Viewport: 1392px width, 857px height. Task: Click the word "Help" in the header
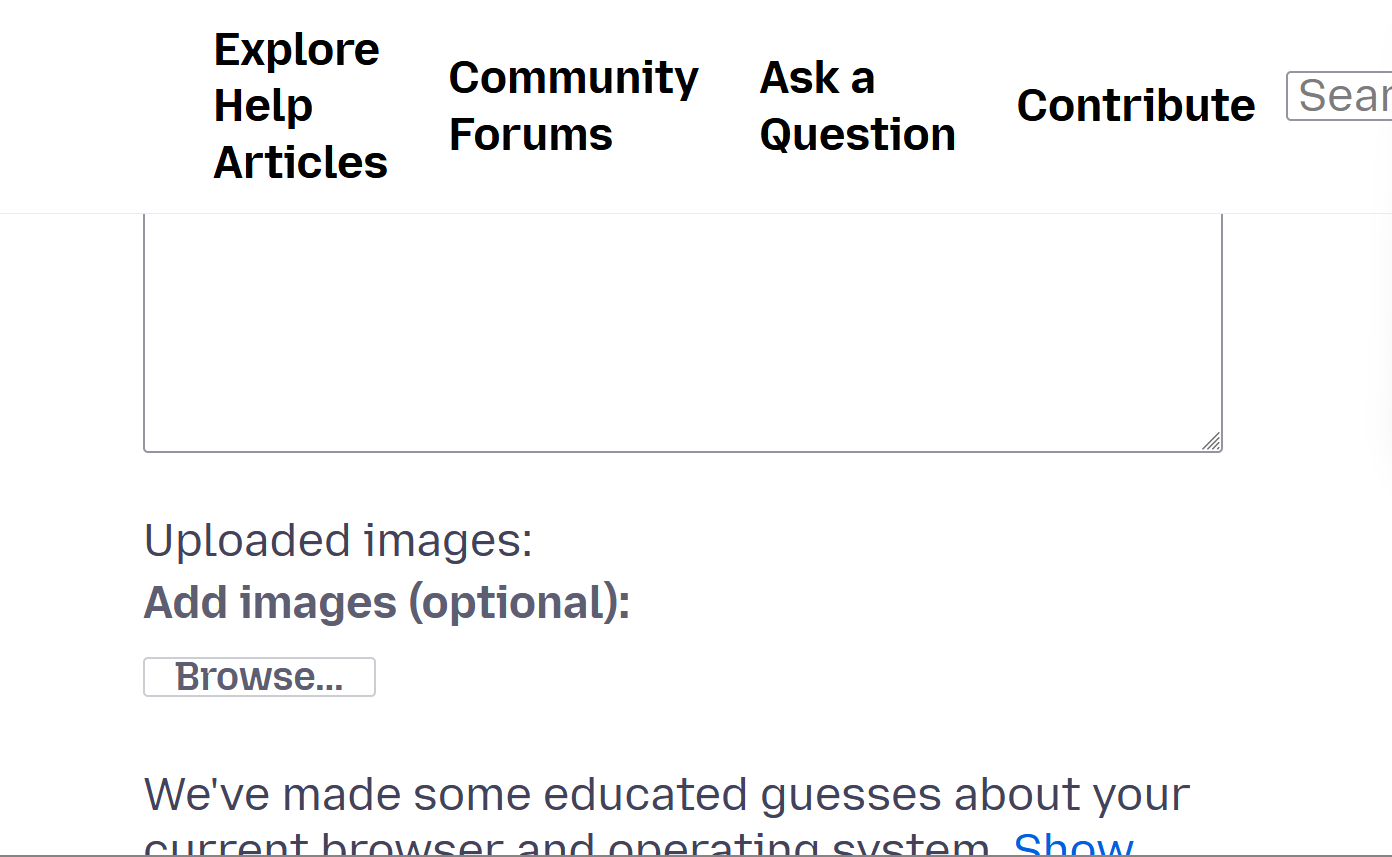pos(263,106)
